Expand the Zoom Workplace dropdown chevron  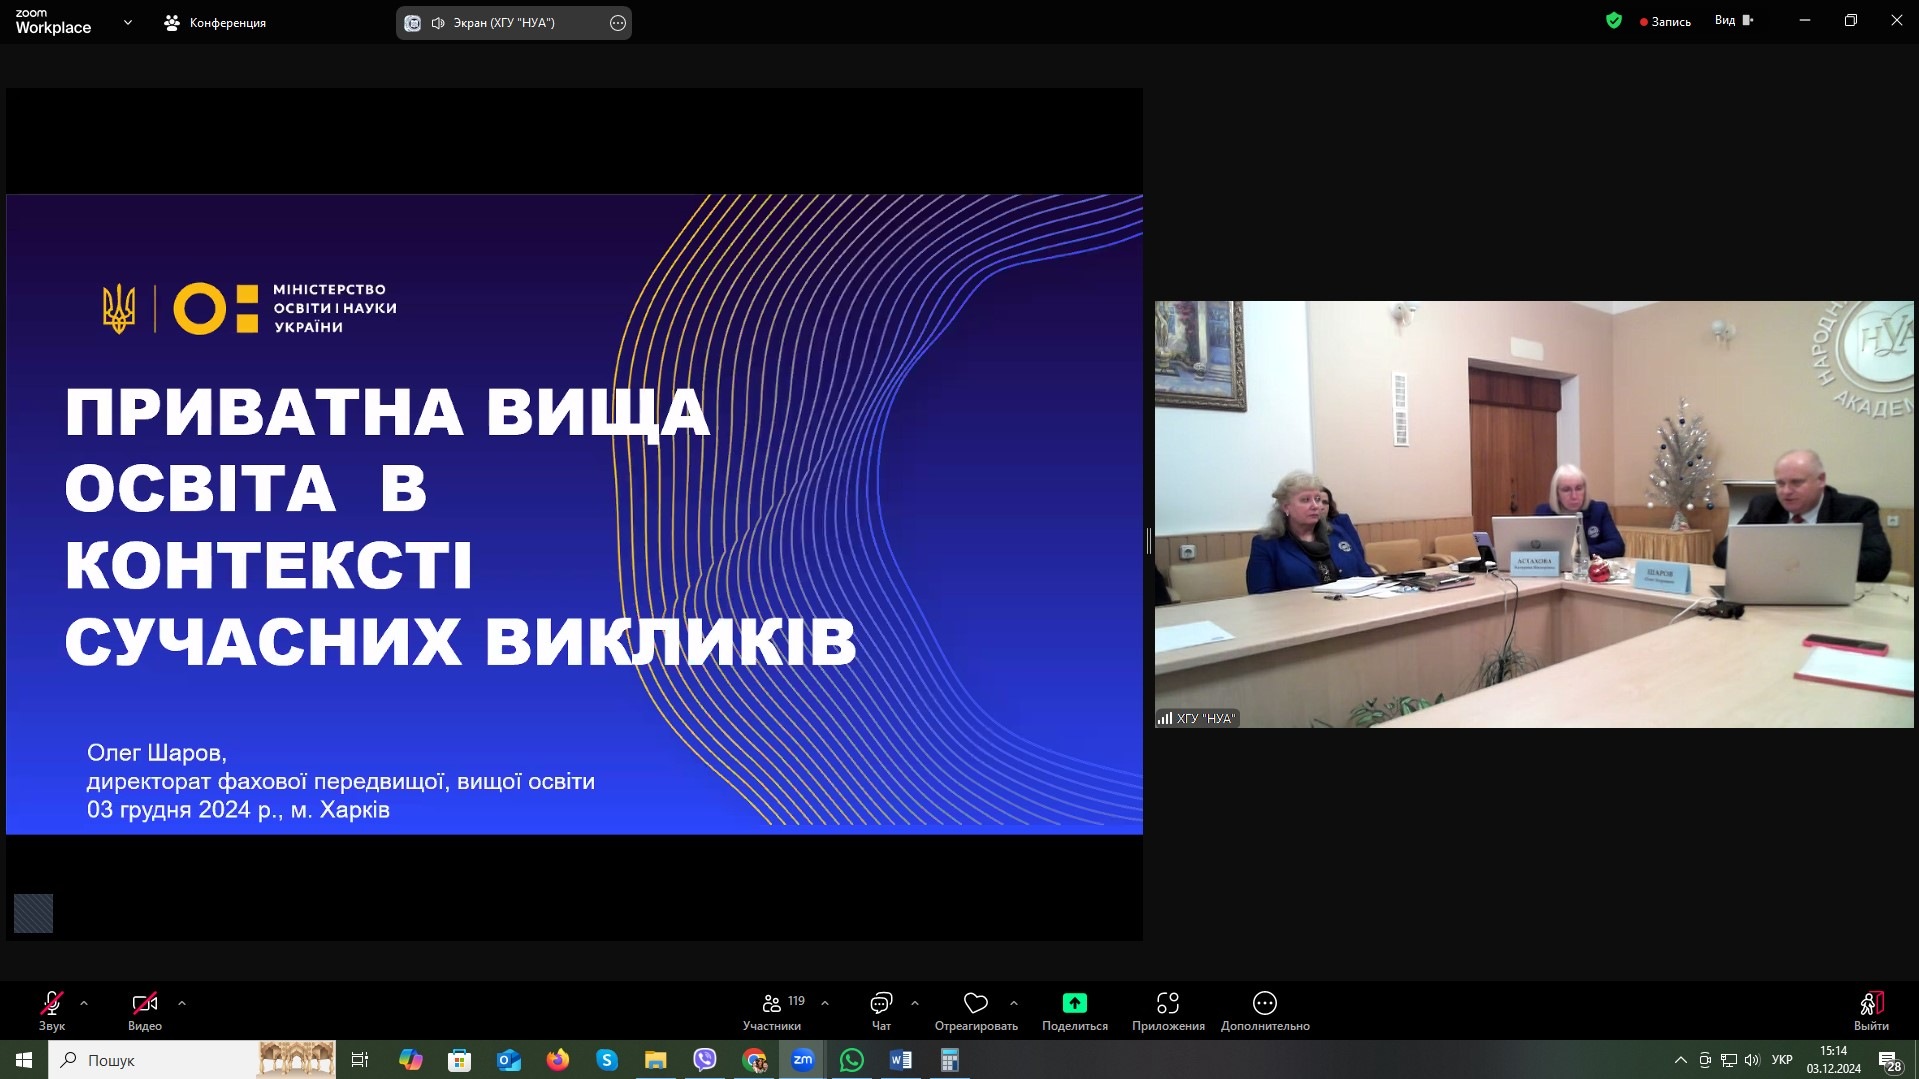coord(127,22)
